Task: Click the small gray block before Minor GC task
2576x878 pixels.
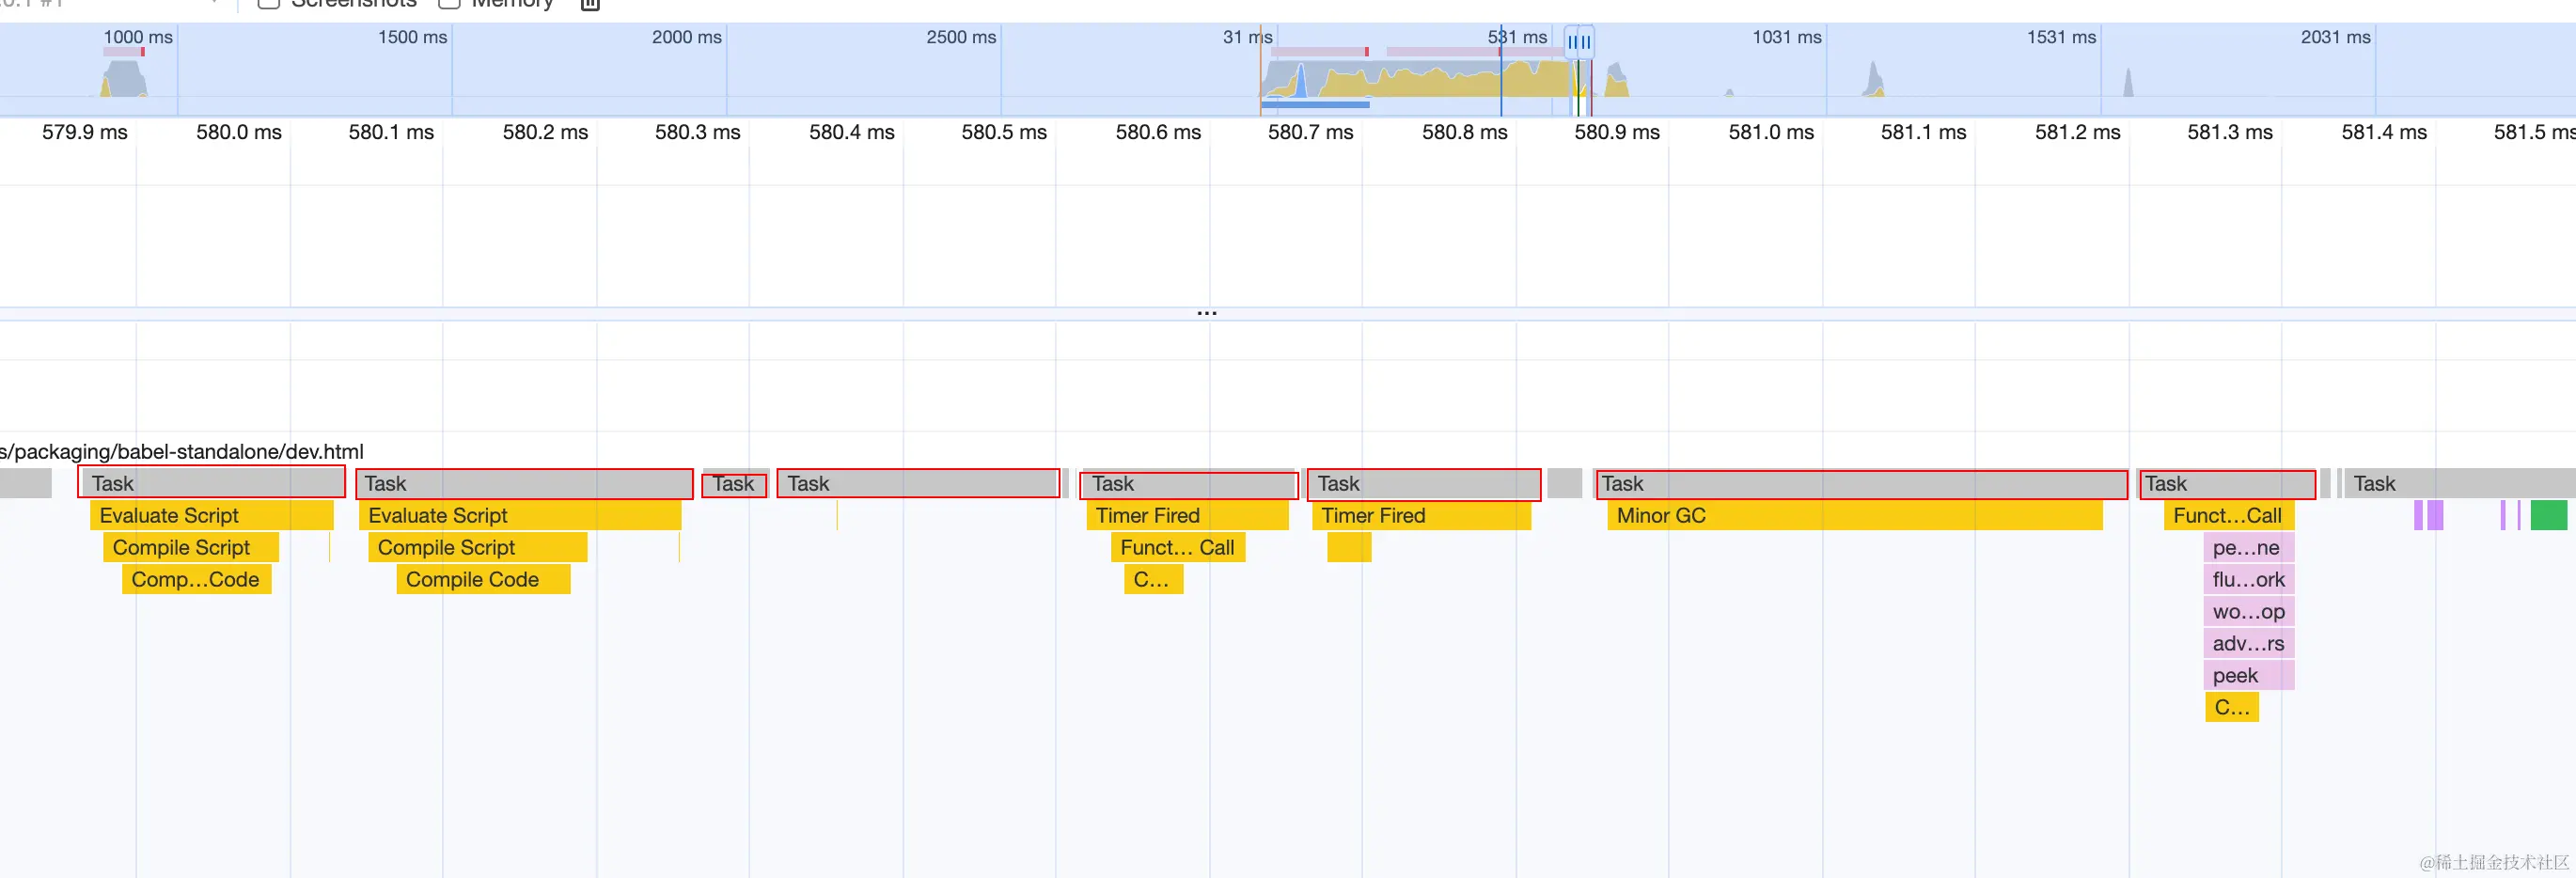Action: click(1564, 483)
